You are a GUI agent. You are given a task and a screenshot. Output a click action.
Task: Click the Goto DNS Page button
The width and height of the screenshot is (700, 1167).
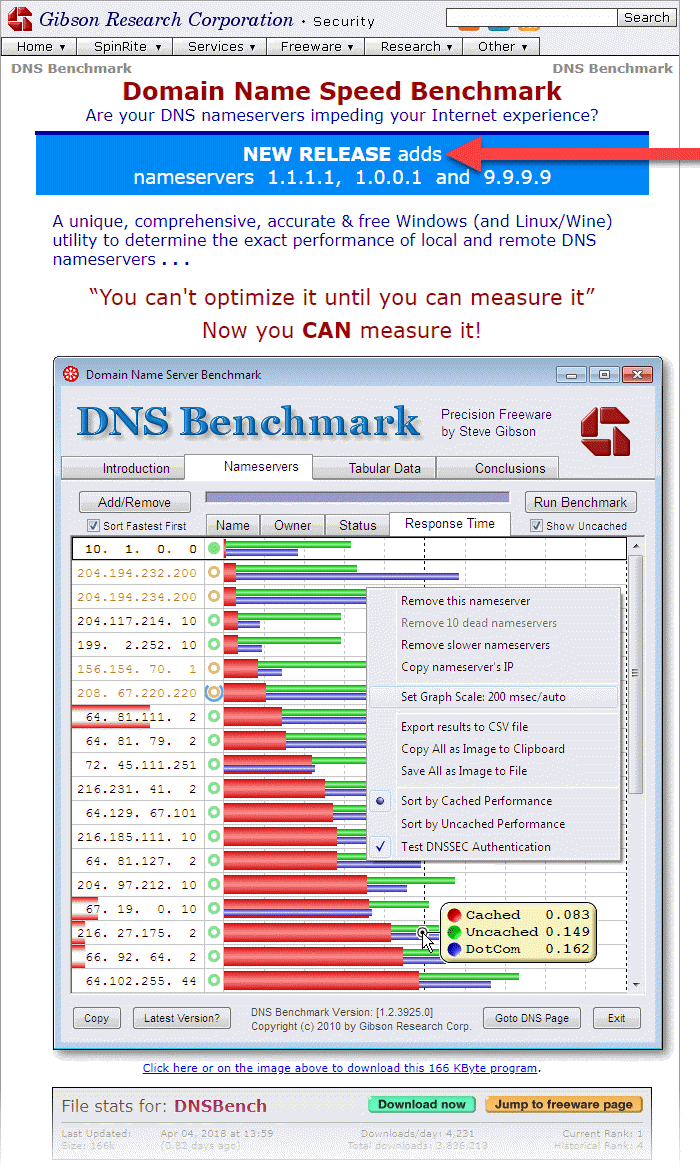(531, 1018)
